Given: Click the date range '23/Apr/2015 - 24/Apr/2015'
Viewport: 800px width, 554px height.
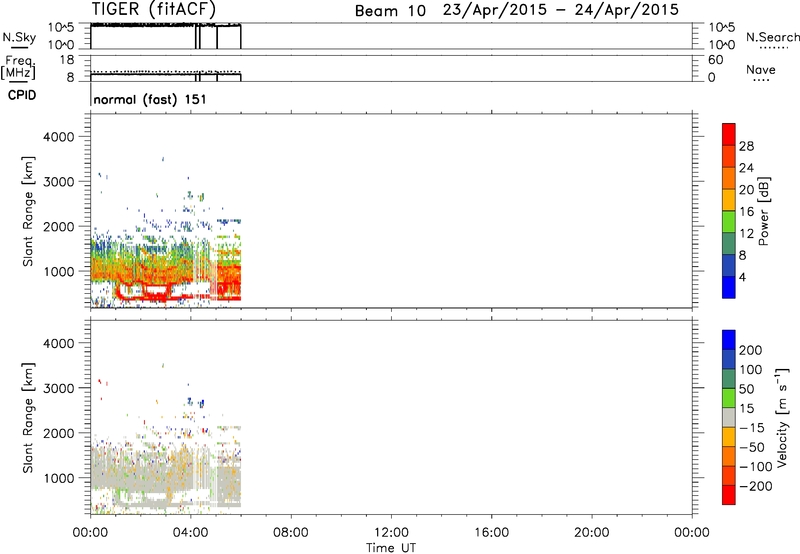Looking at the screenshot, I should tap(561, 10).
